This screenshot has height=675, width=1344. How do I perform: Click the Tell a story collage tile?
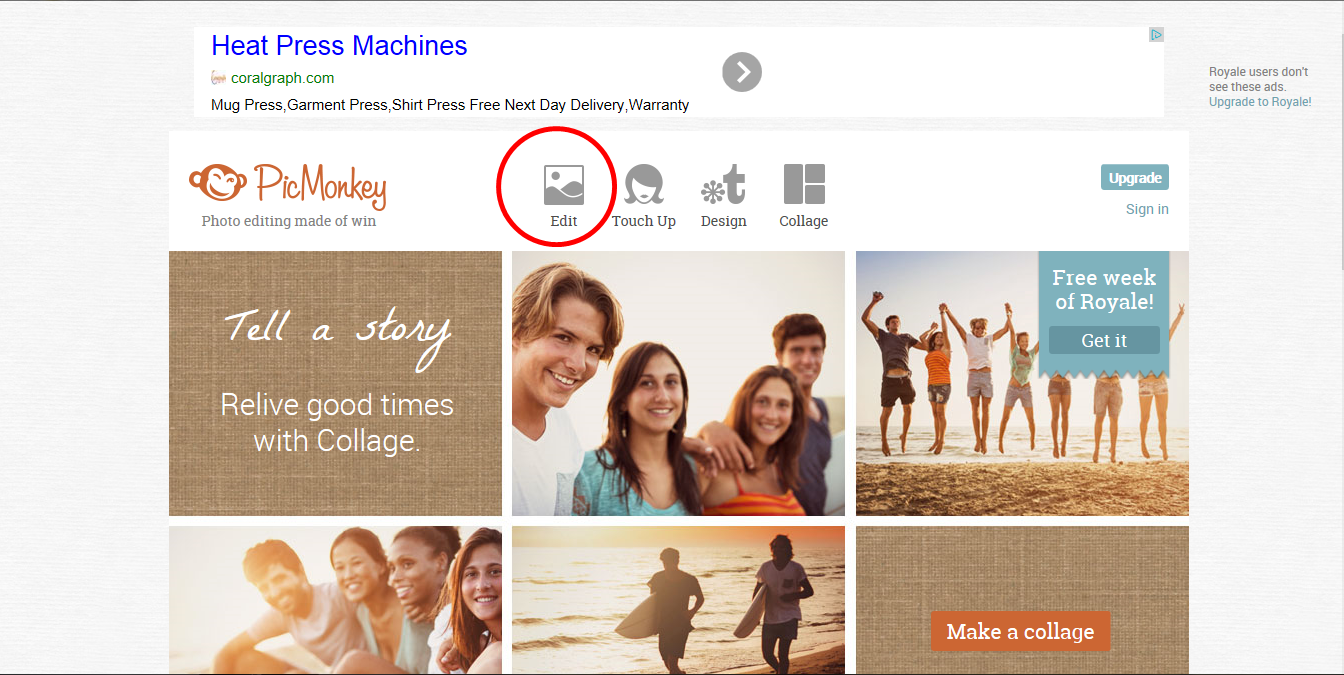[x=335, y=383]
